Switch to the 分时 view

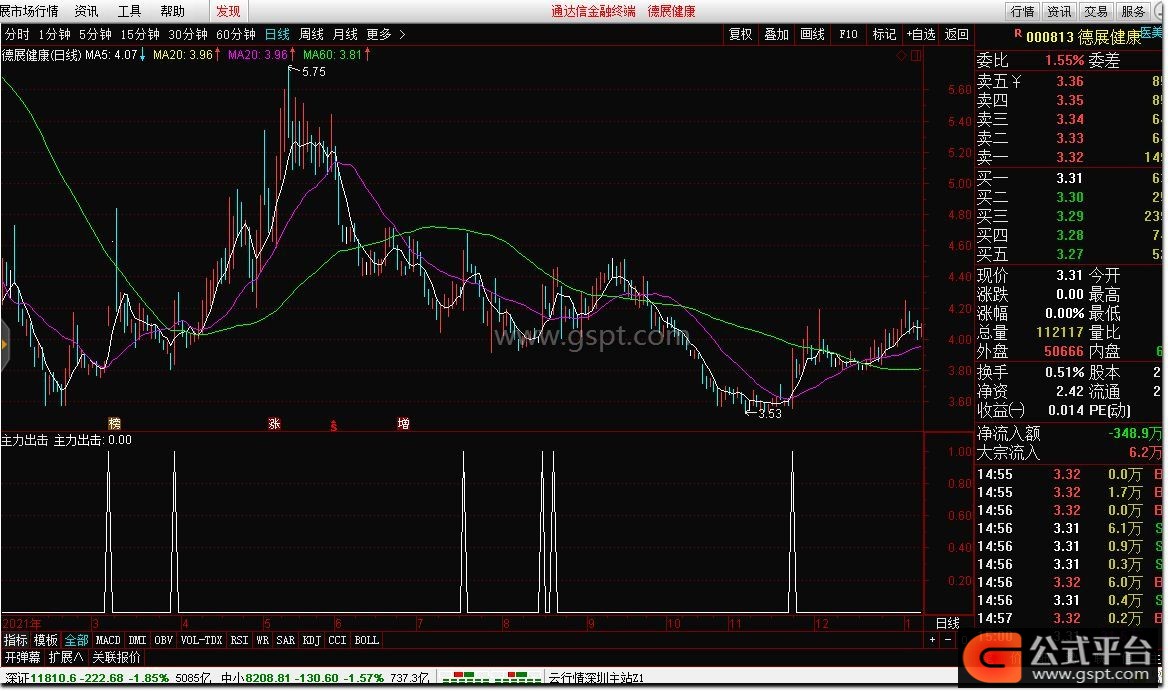pyautogui.click(x=17, y=34)
